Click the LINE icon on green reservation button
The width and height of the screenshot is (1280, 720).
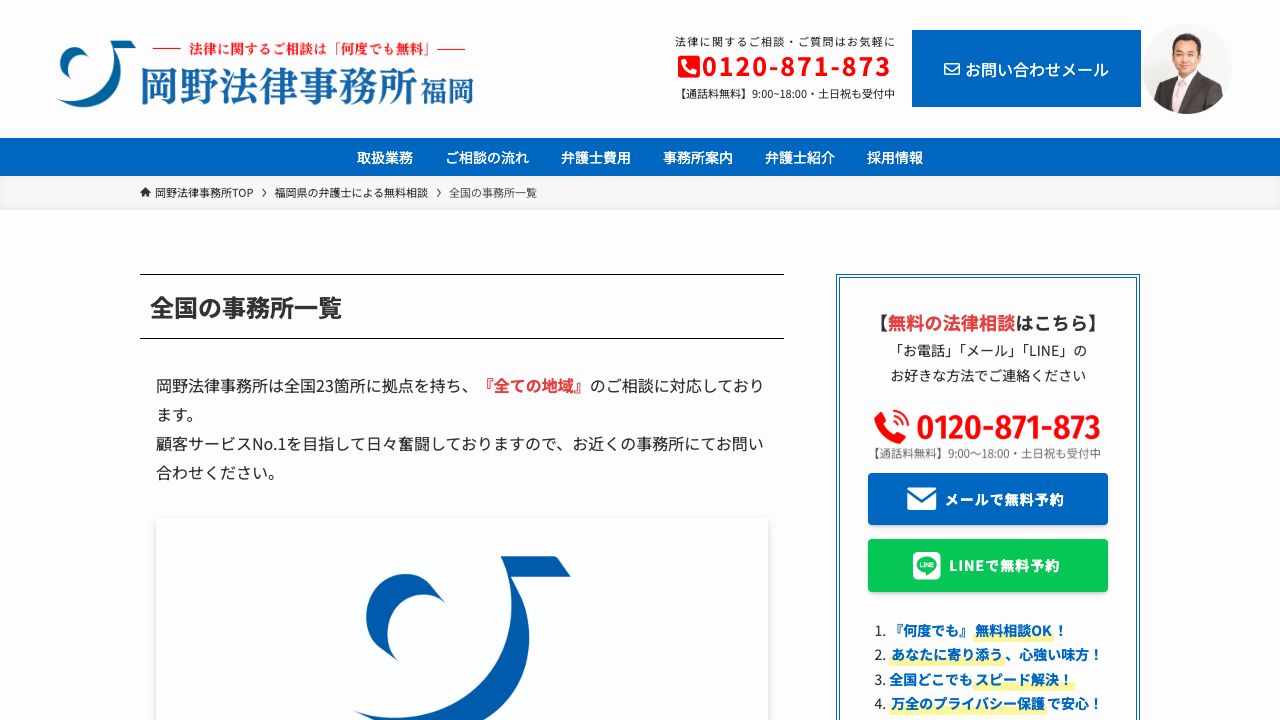(928, 565)
